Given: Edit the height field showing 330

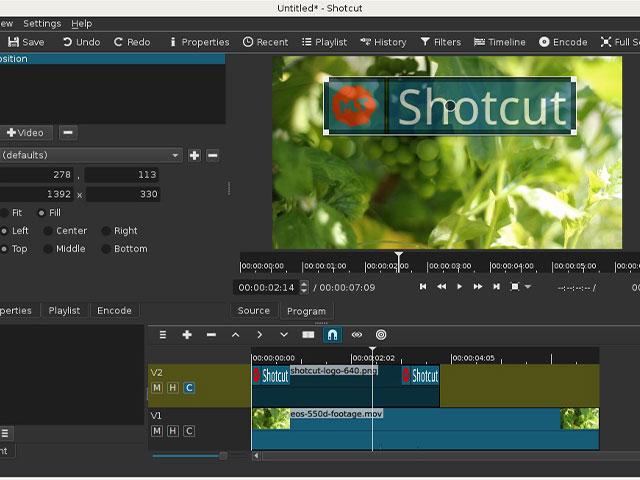Looking at the screenshot, I should [x=123, y=194].
